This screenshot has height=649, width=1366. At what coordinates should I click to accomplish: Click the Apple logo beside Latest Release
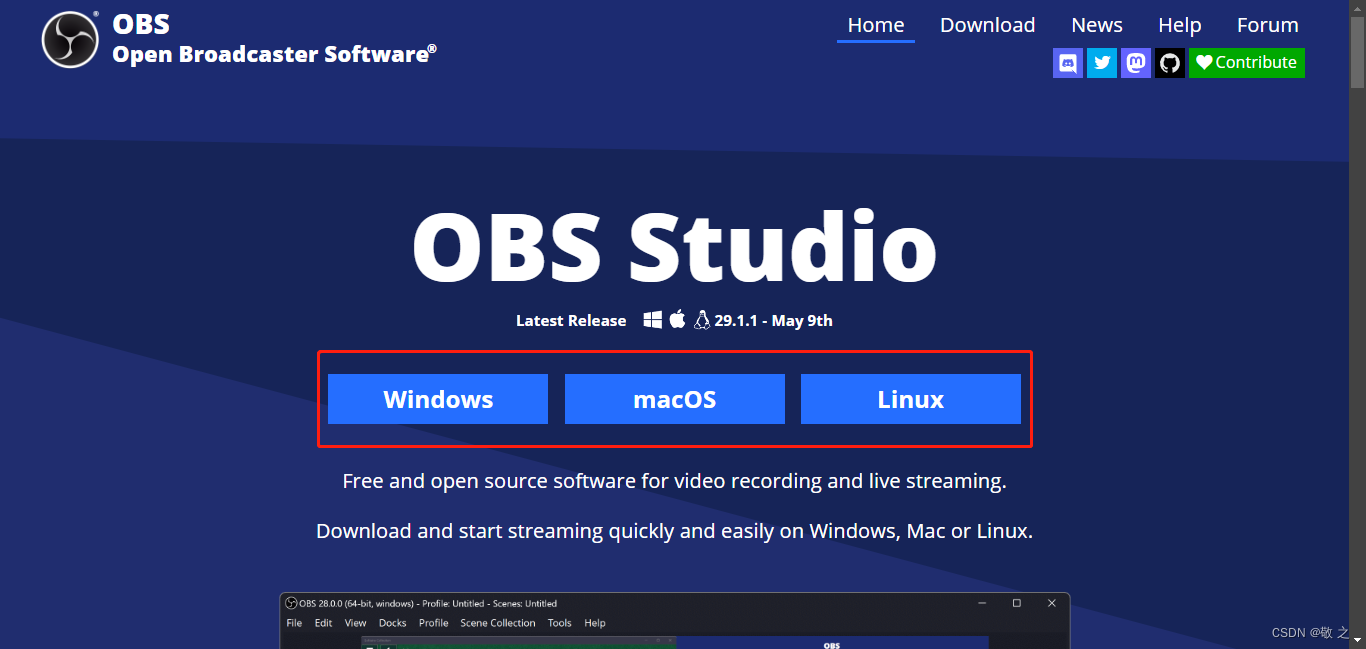pos(677,319)
